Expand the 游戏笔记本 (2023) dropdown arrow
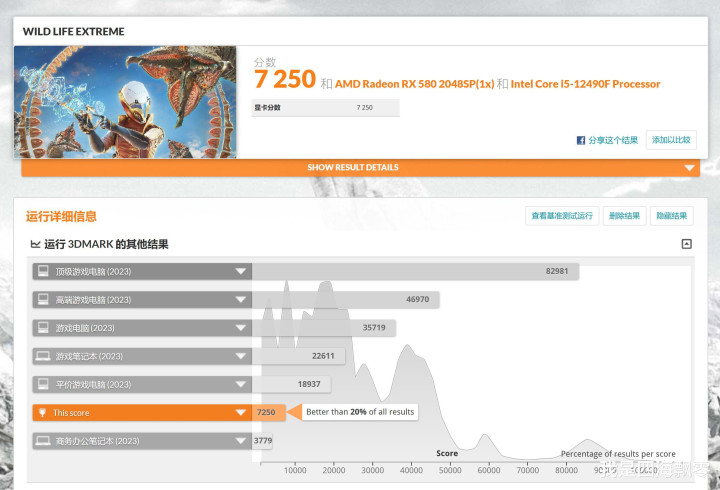This screenshot has width=720, height=490. pos(241,356)
